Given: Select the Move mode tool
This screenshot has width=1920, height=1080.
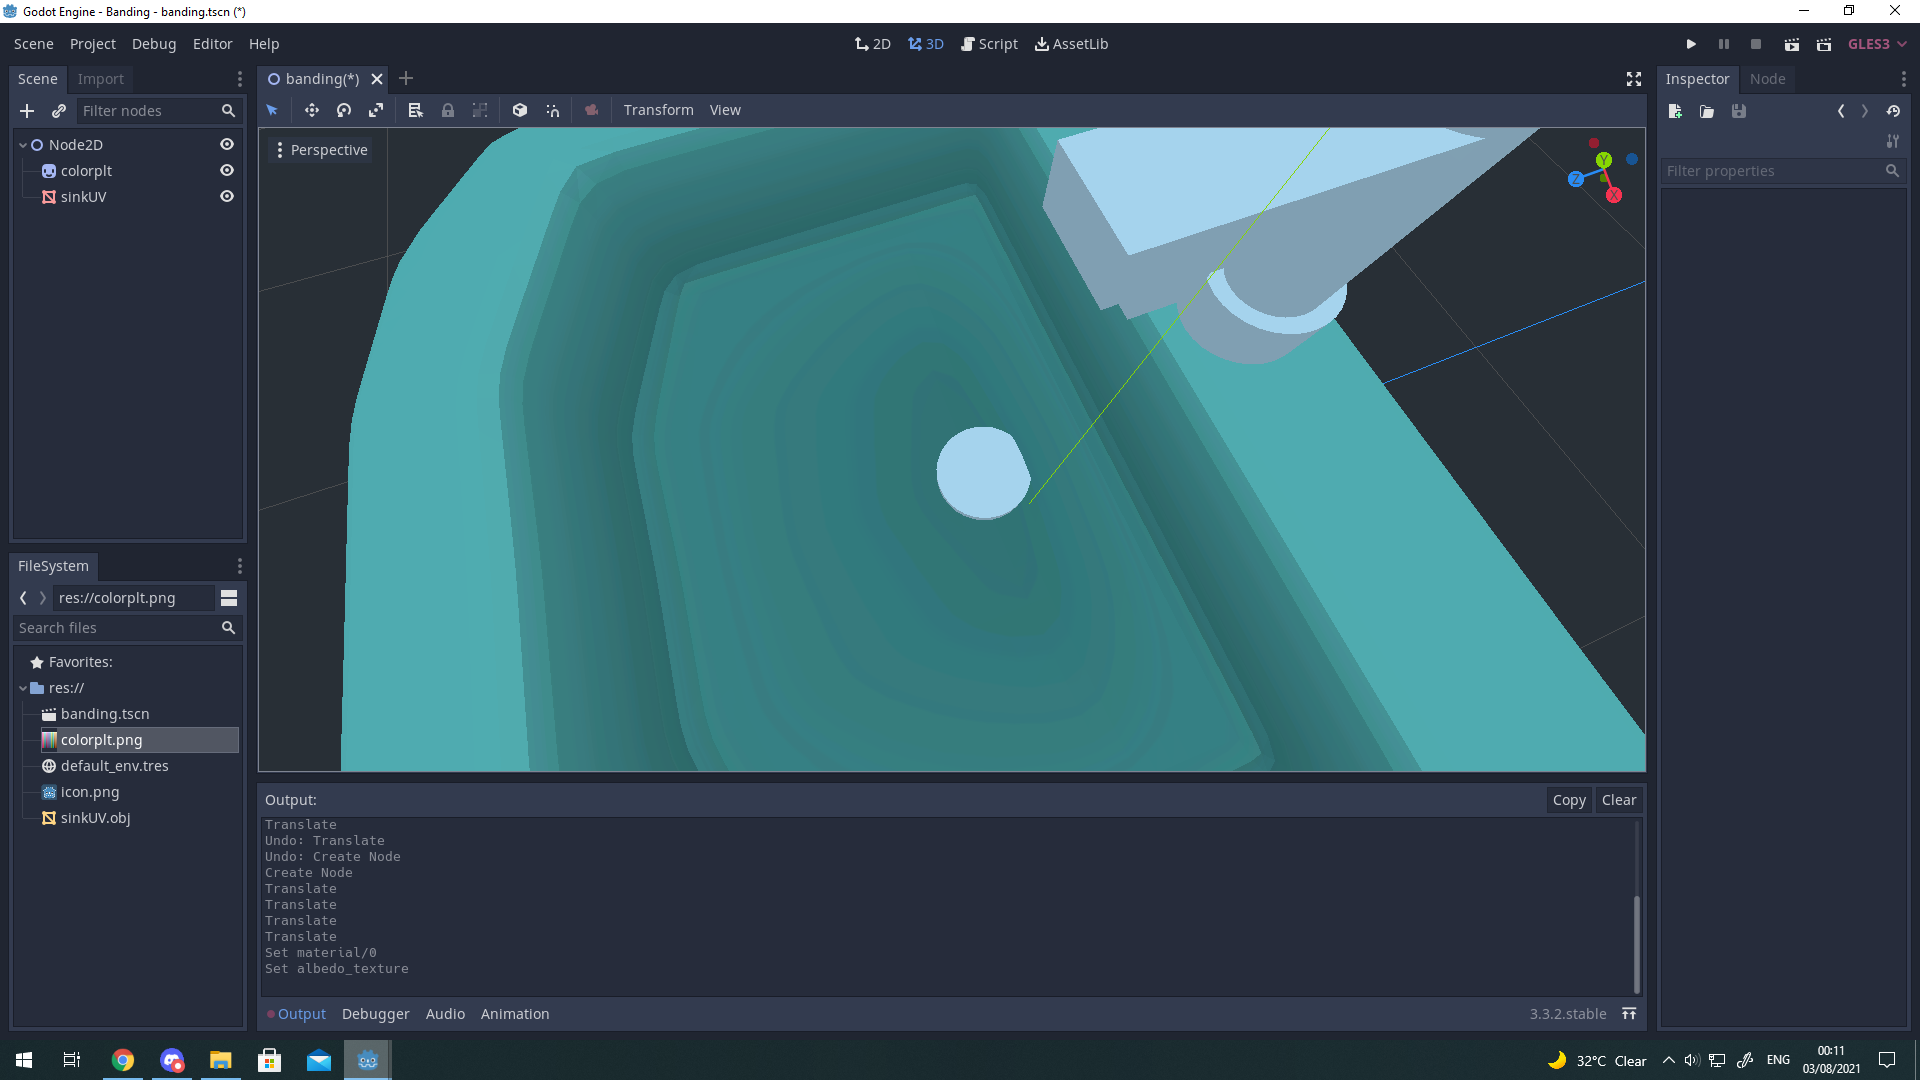Looking at the screenshot, I should 311,110.
